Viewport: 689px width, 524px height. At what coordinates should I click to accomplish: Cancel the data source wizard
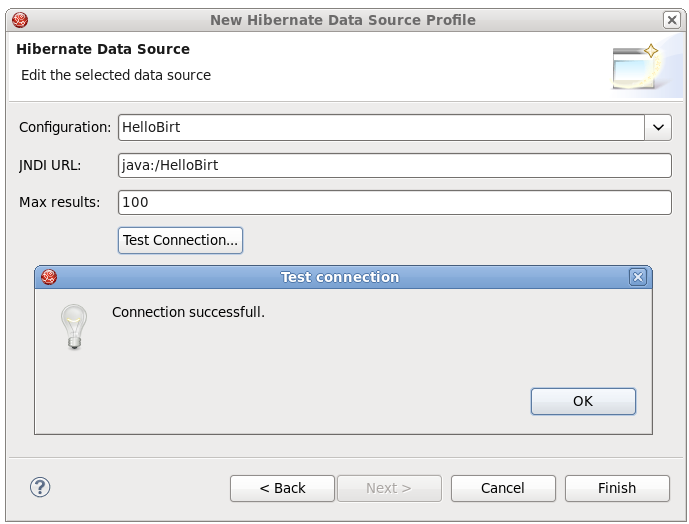(x=503, y=488)
